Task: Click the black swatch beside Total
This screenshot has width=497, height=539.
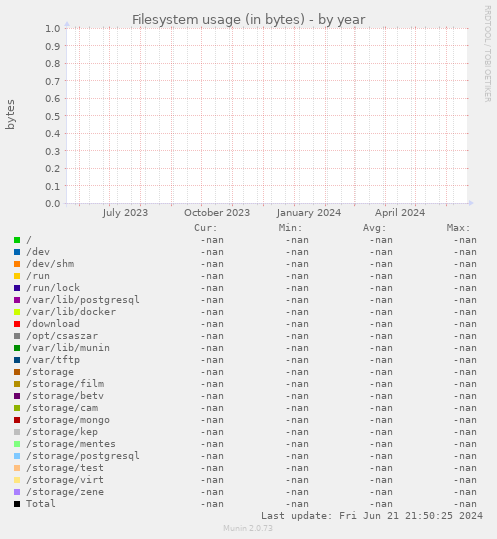Action: [x=17, y=504]
